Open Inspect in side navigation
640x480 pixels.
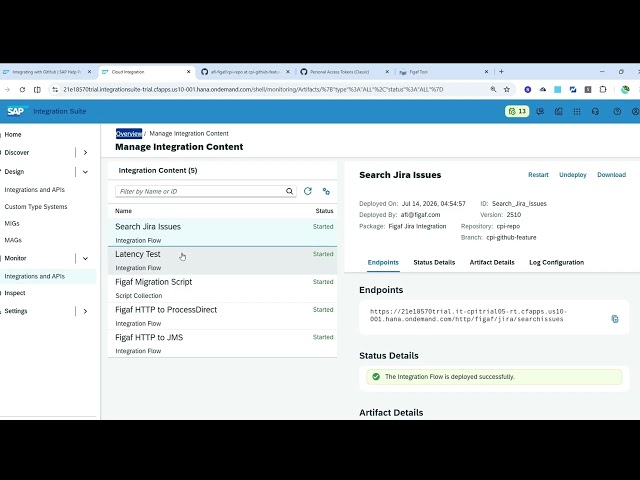tap(15, 293)
